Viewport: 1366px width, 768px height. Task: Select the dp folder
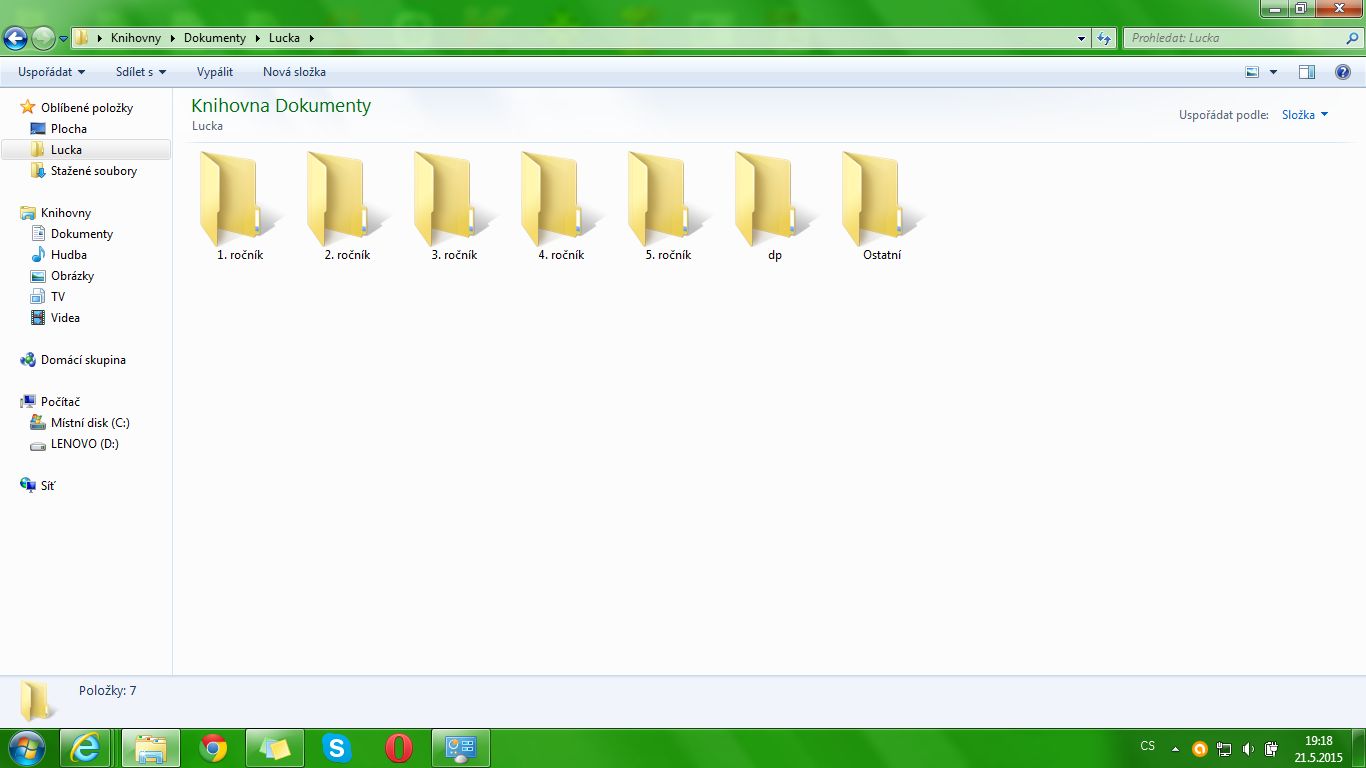[775, 207]
